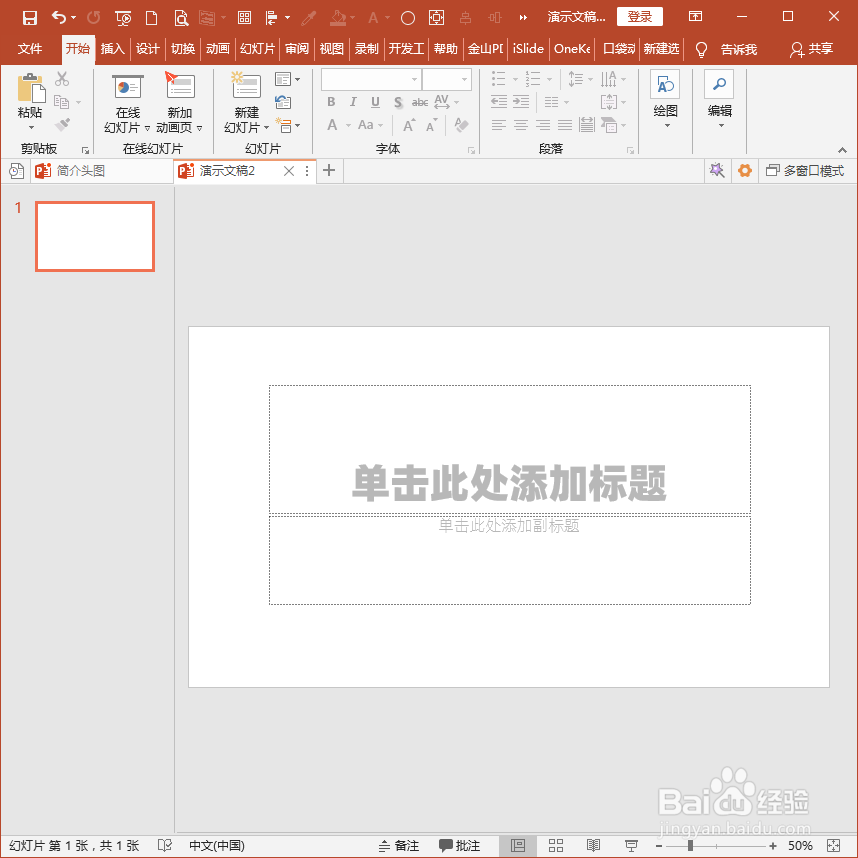Viewport: 858px width, 858px height.
Task: Open line spacing options
Action: 580,79
